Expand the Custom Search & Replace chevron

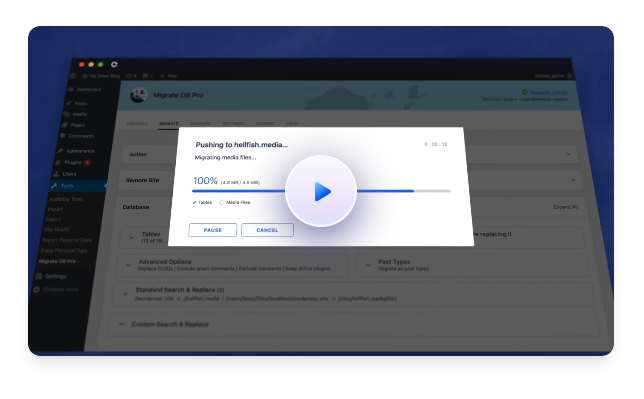[x=121, y=324]
